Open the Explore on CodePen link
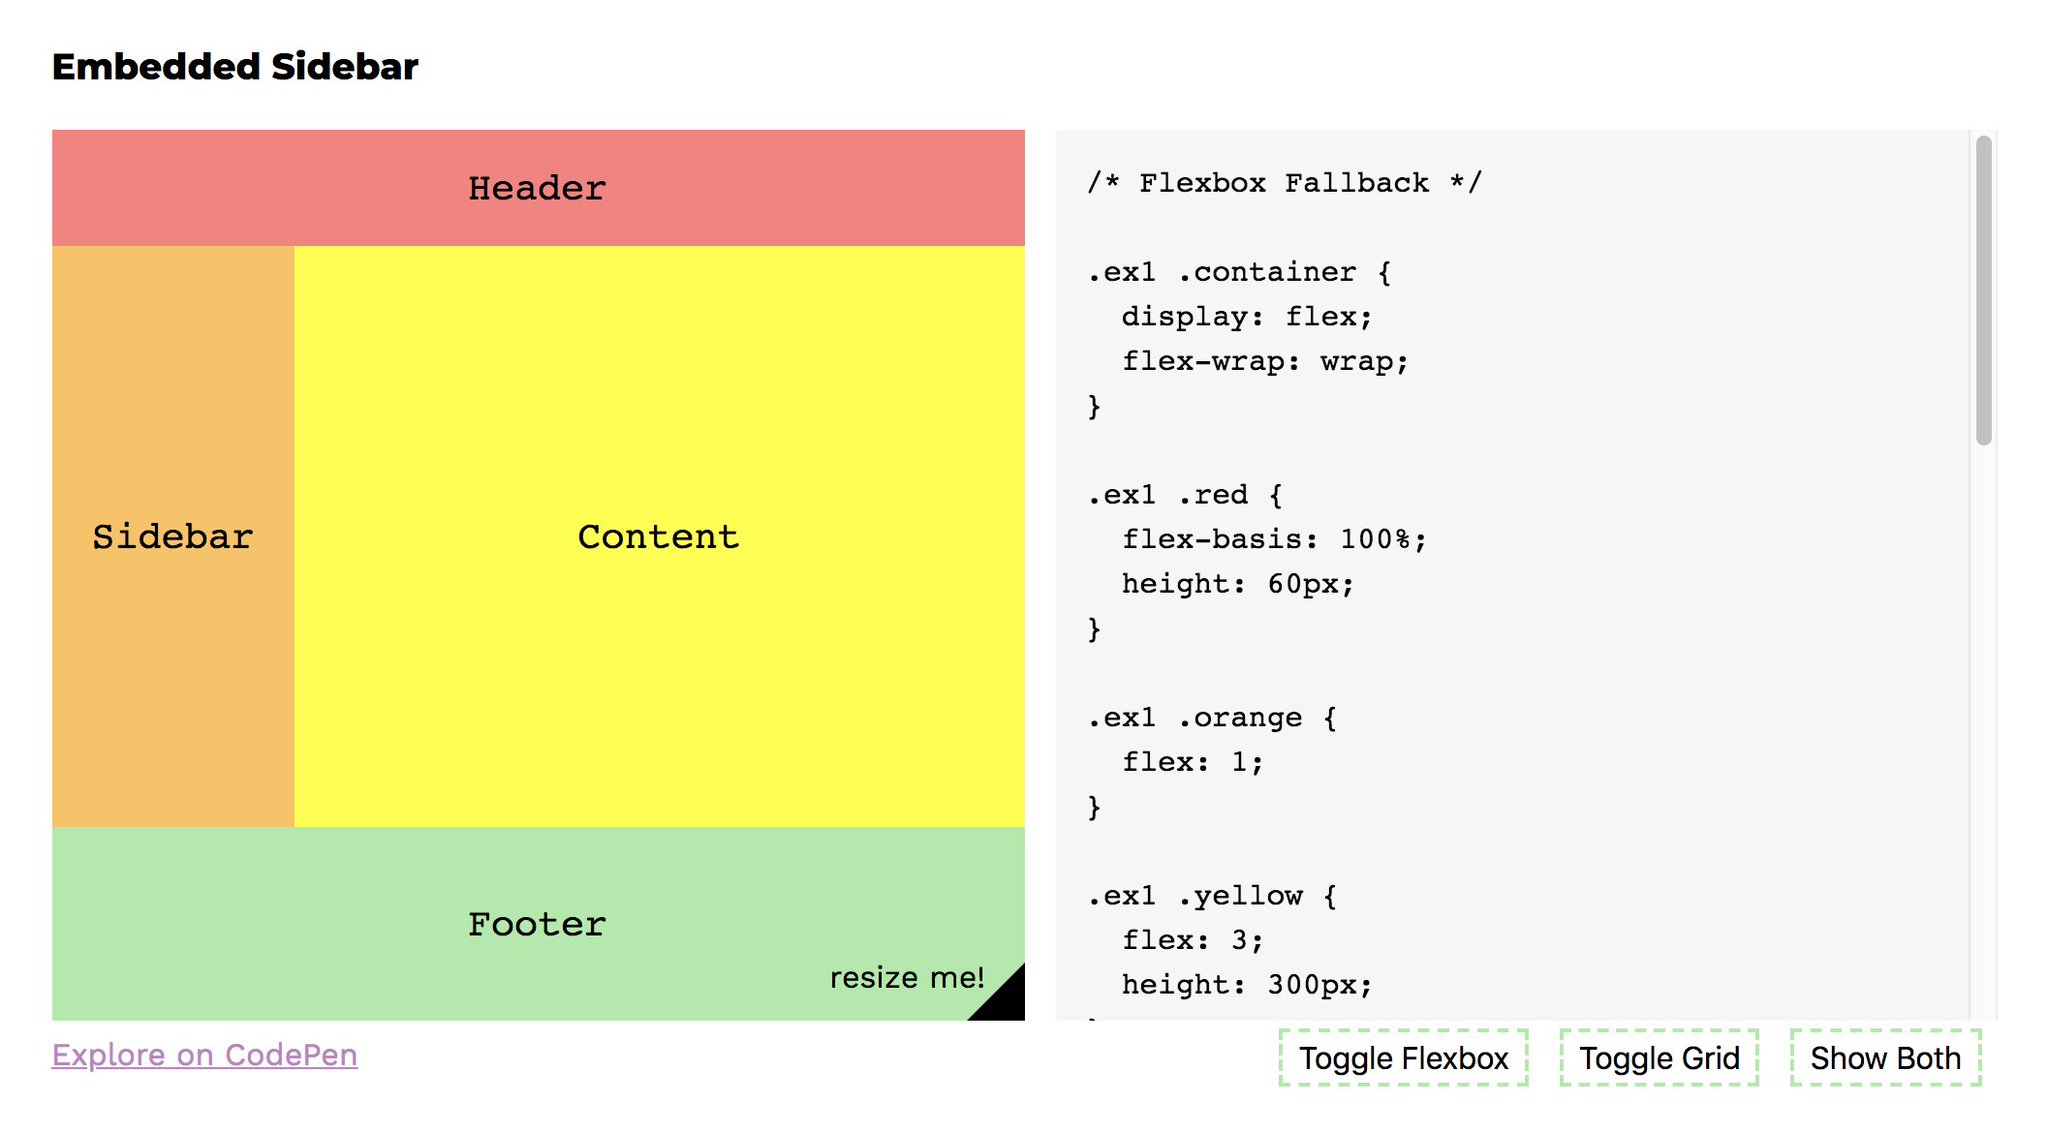 [205, 1055]
